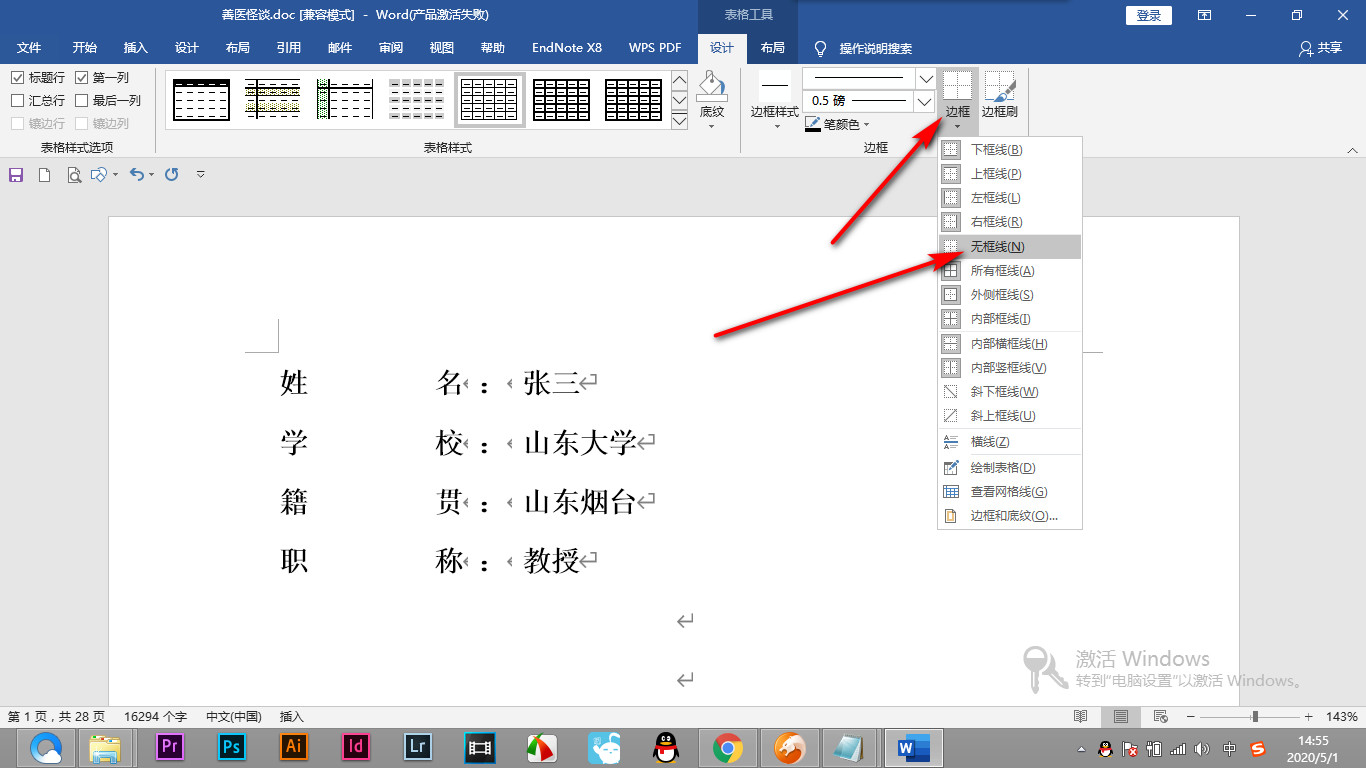Create a new blank document icon
The height and width of the screenshot is (768, 1366).
44,175
